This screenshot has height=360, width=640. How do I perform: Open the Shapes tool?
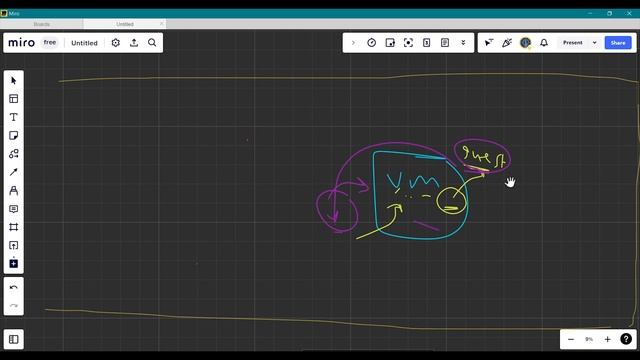tap(13, 154)
